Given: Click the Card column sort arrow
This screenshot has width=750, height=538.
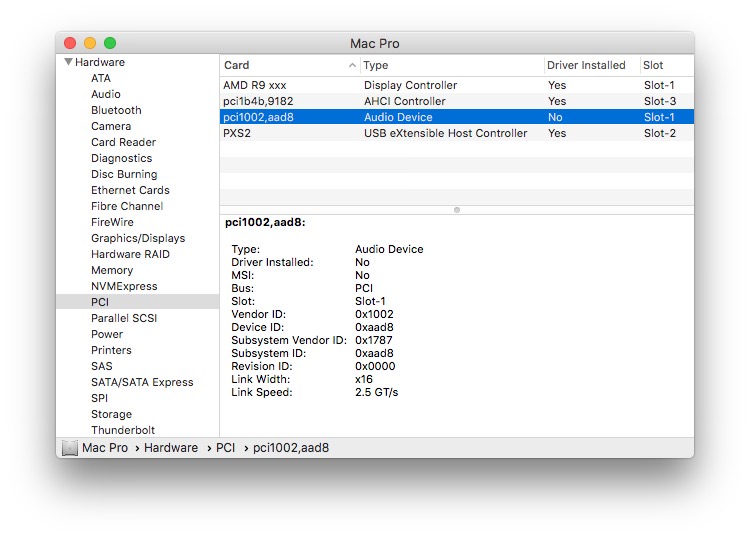Looking at the screenshot, I should click(352, 65).
